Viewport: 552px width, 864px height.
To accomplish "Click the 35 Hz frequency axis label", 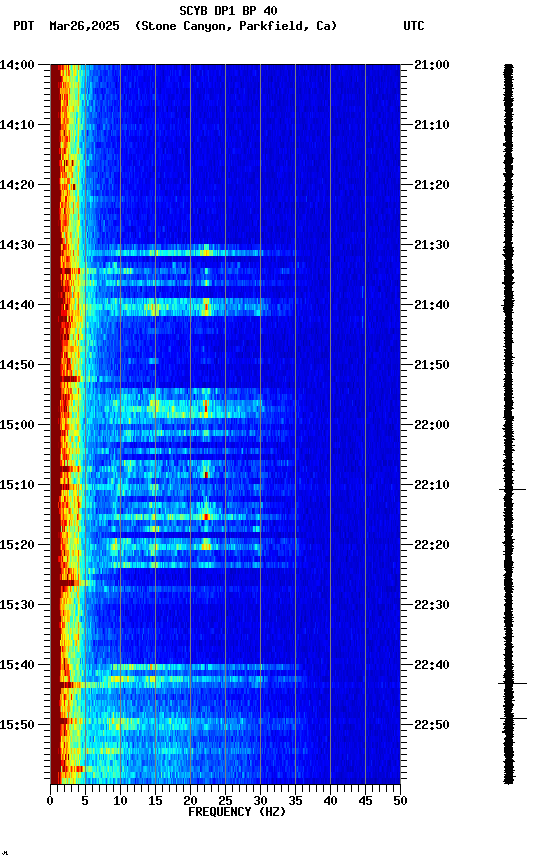I will pos(295,801).
